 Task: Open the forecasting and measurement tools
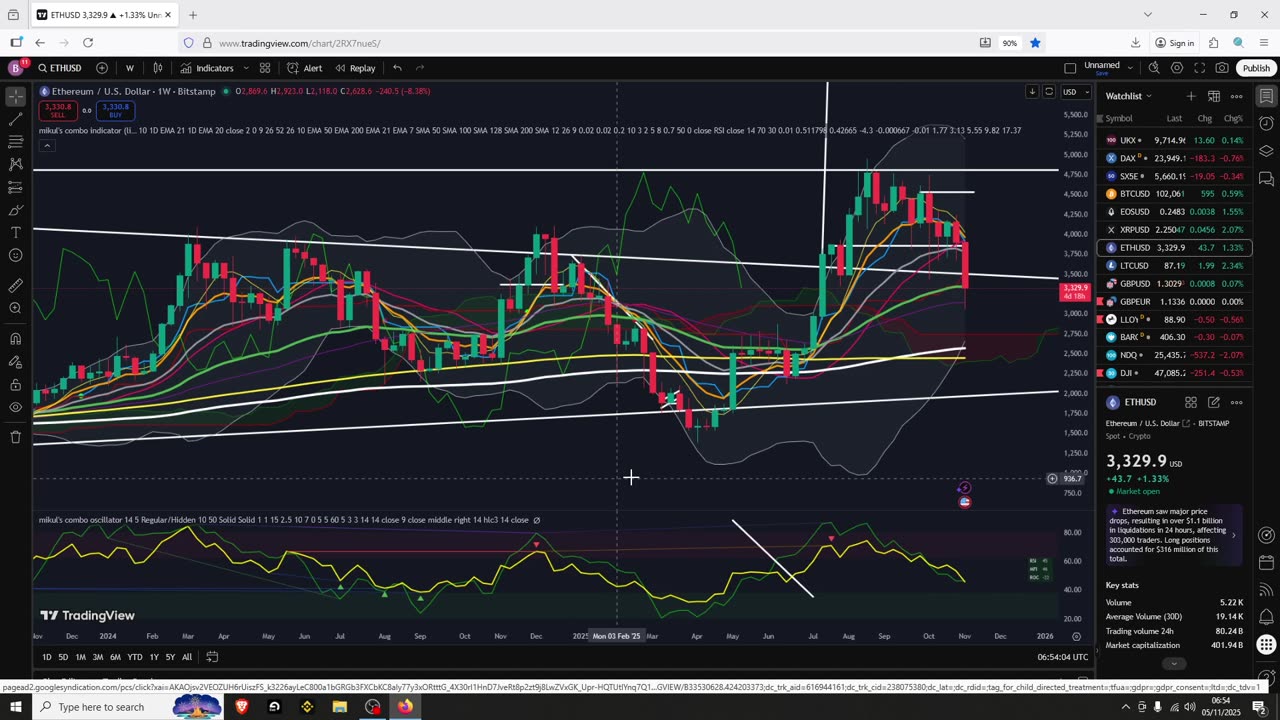pos(15,187)
